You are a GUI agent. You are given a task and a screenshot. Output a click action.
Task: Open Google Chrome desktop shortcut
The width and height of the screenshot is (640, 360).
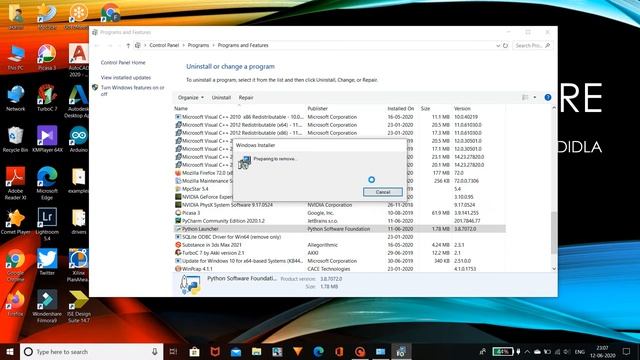pyautogui.click(x=16, y=265)
